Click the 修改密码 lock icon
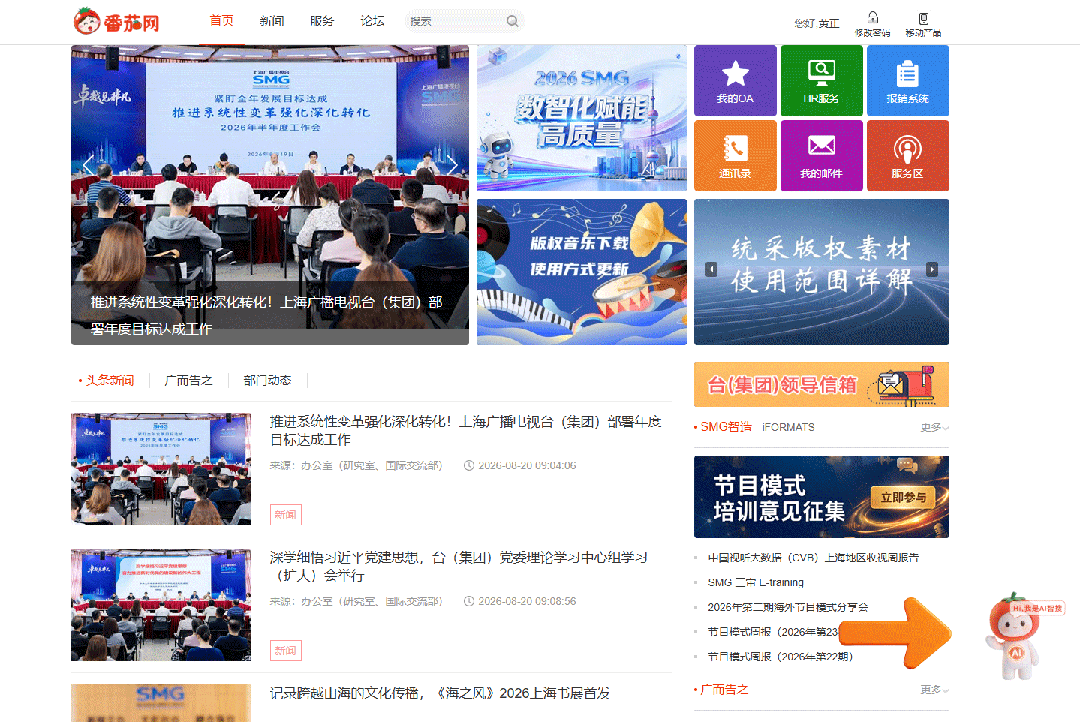 pos(873,17)
